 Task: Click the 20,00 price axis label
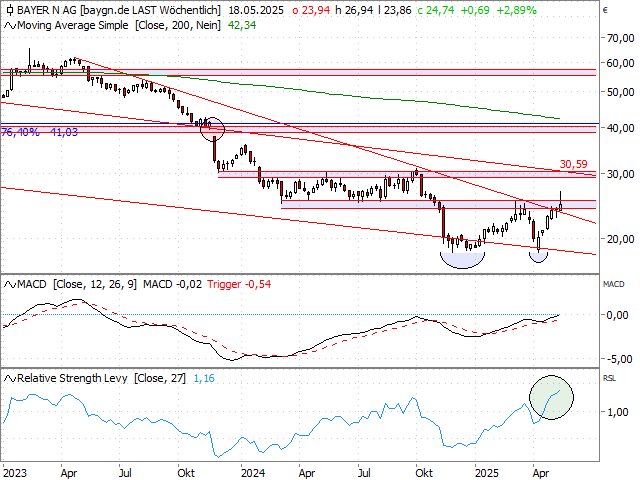[621, 239]
